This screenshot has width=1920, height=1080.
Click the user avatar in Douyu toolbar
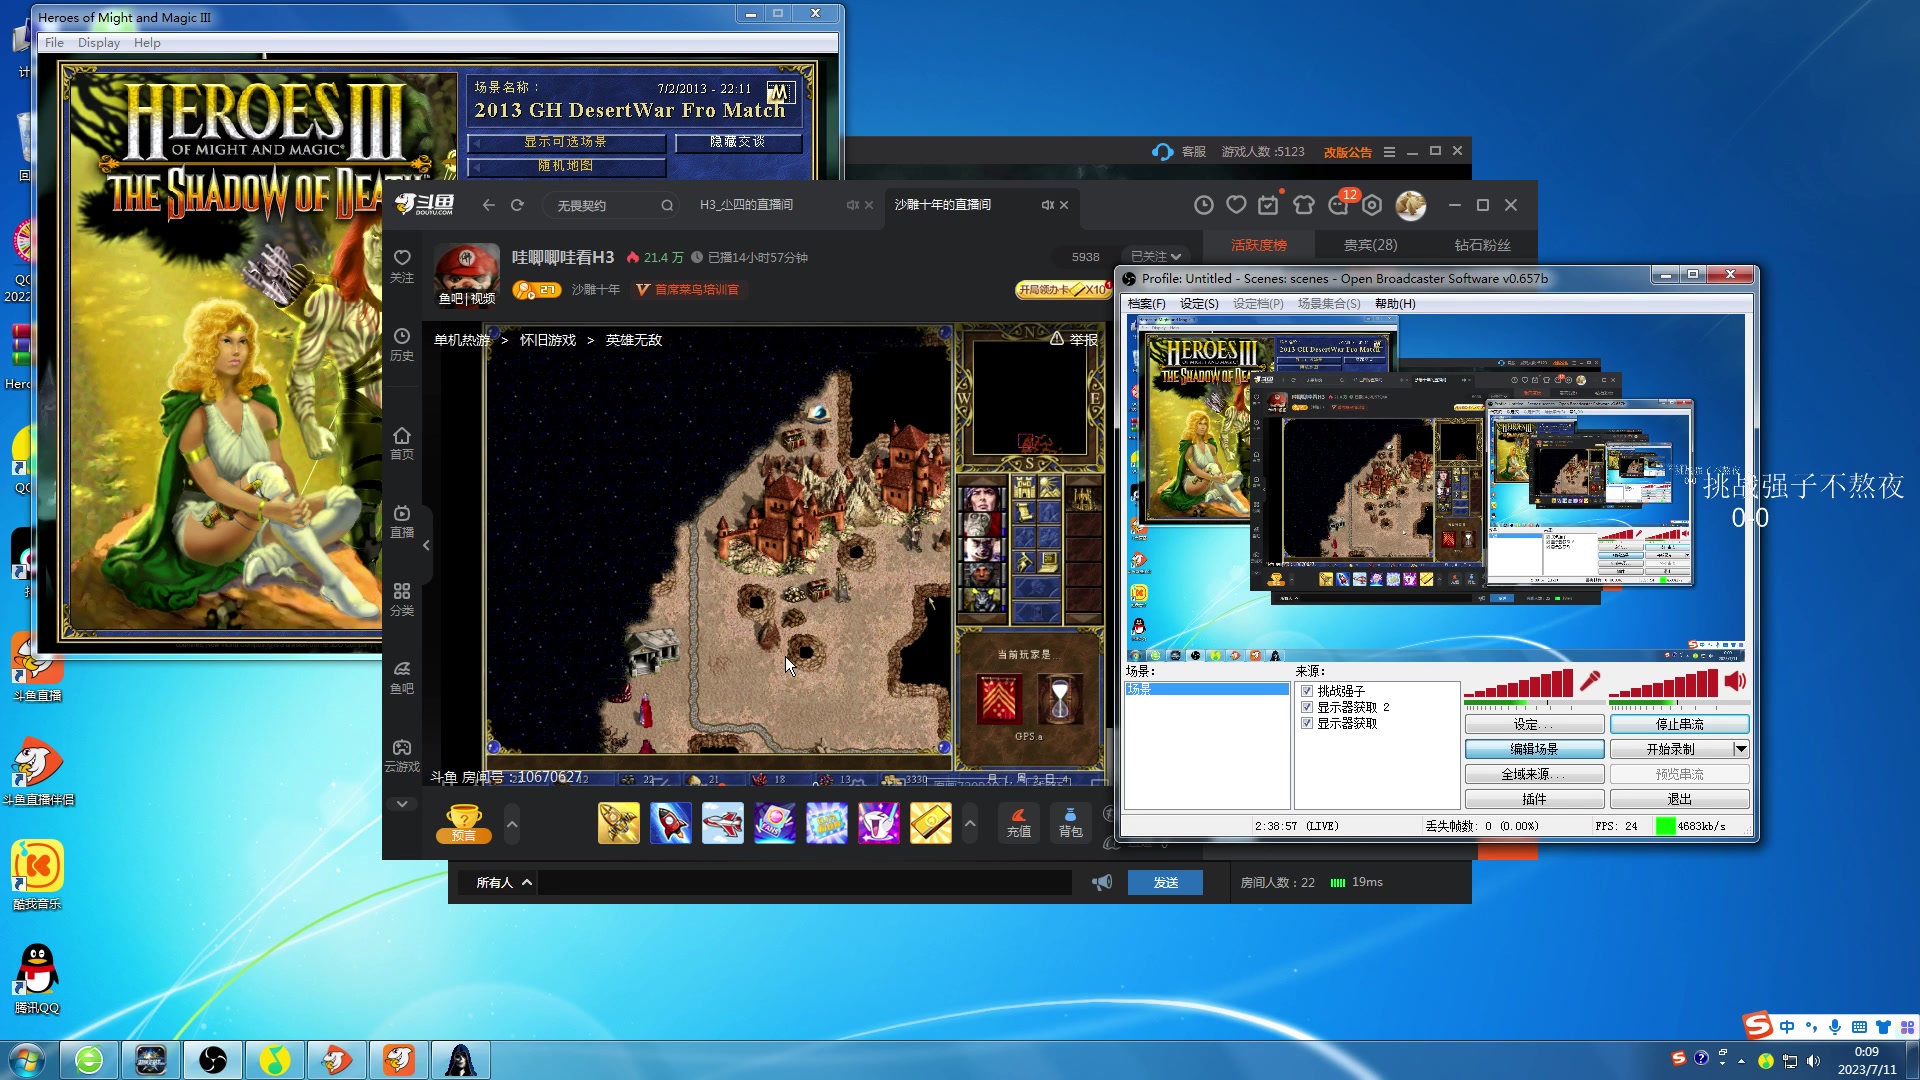pyautogui.click(x=1411, y=205)
